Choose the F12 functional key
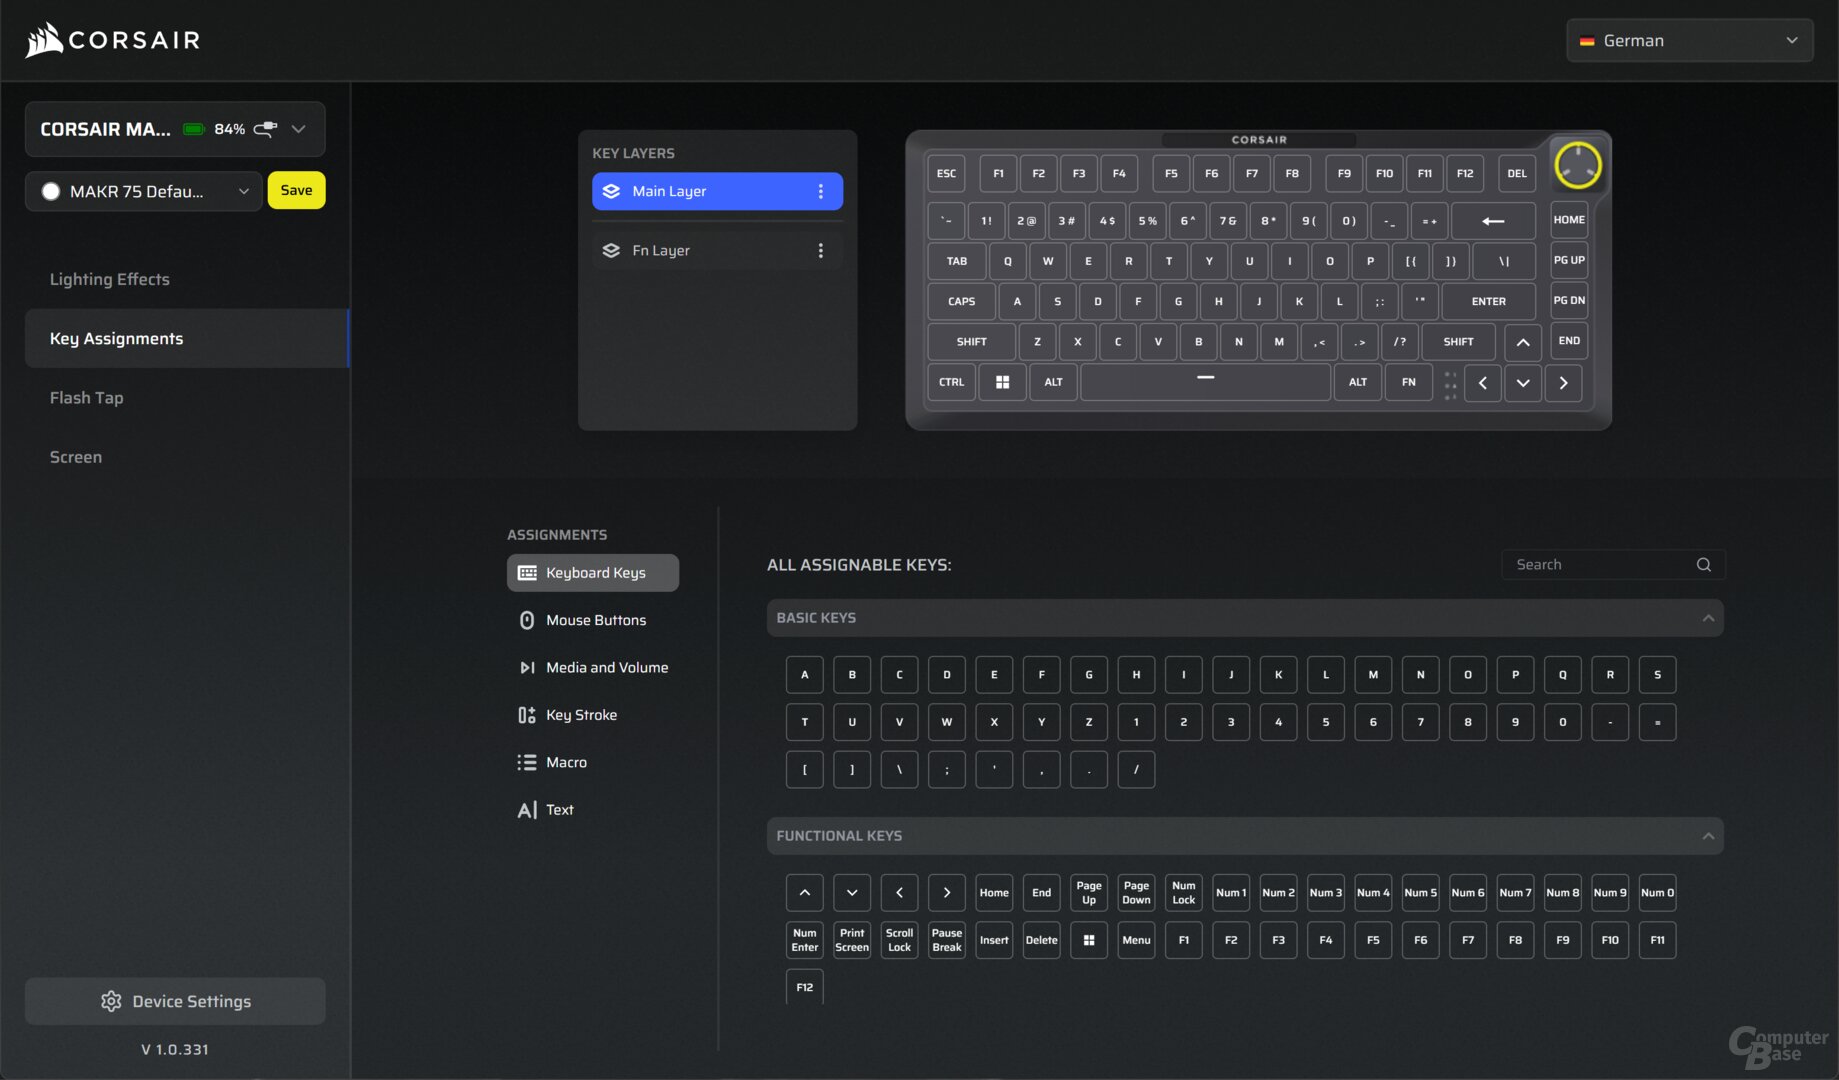This screenshot has width=1839, height=1080. tap(805, 987)
